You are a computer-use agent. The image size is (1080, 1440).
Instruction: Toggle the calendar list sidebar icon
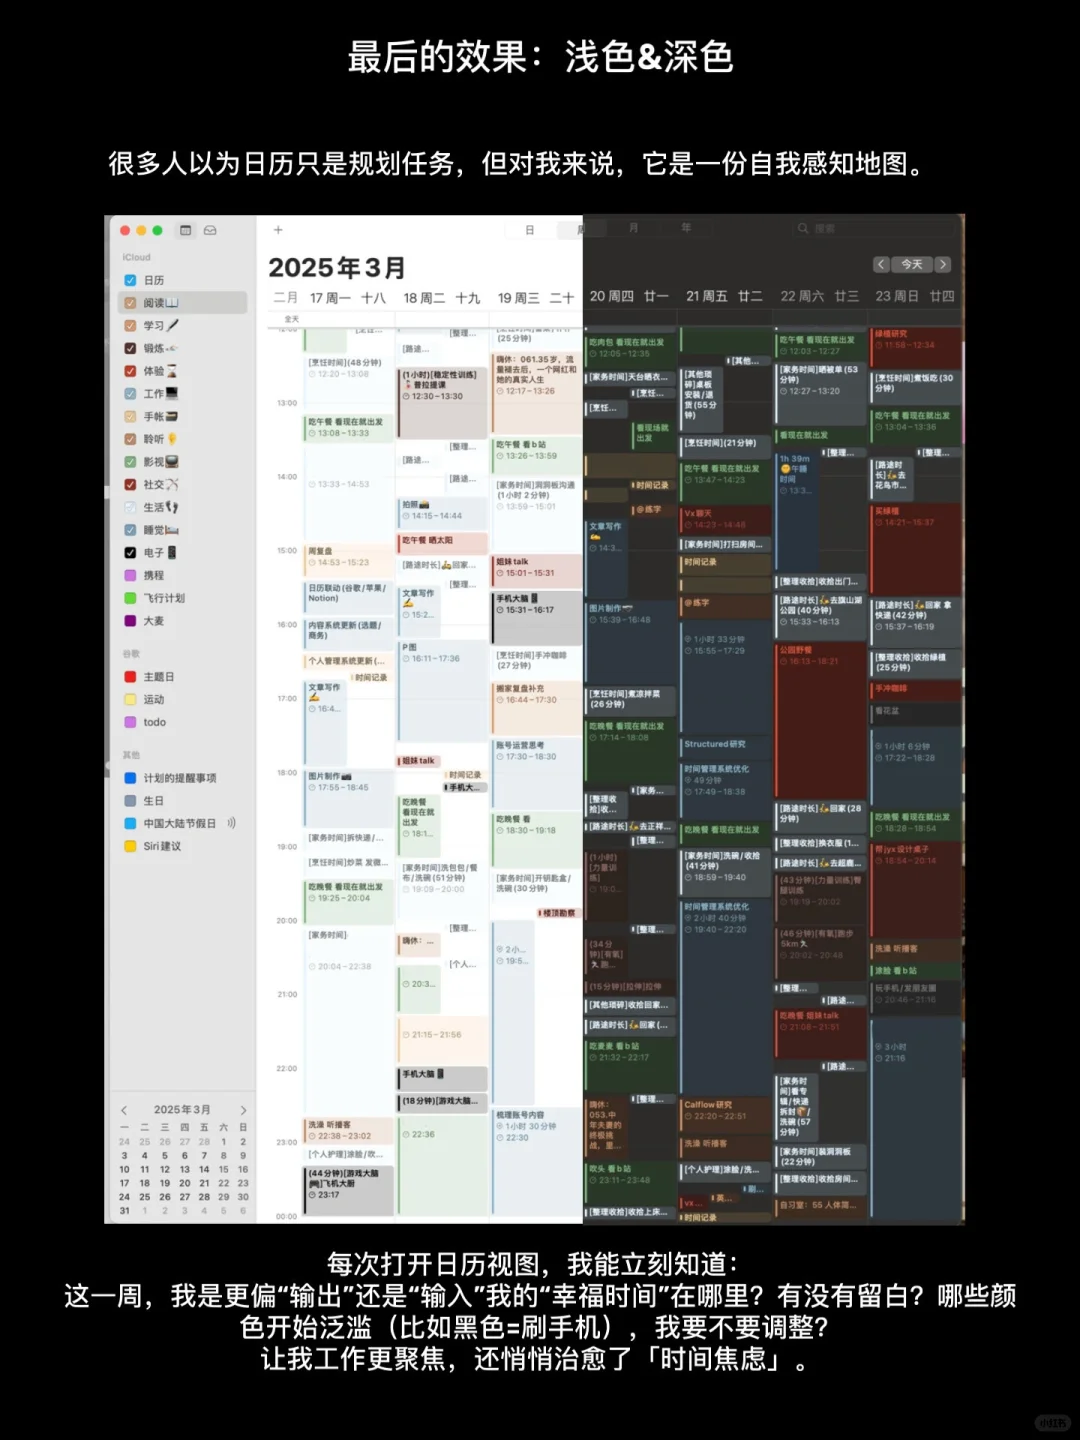[185, 230]
